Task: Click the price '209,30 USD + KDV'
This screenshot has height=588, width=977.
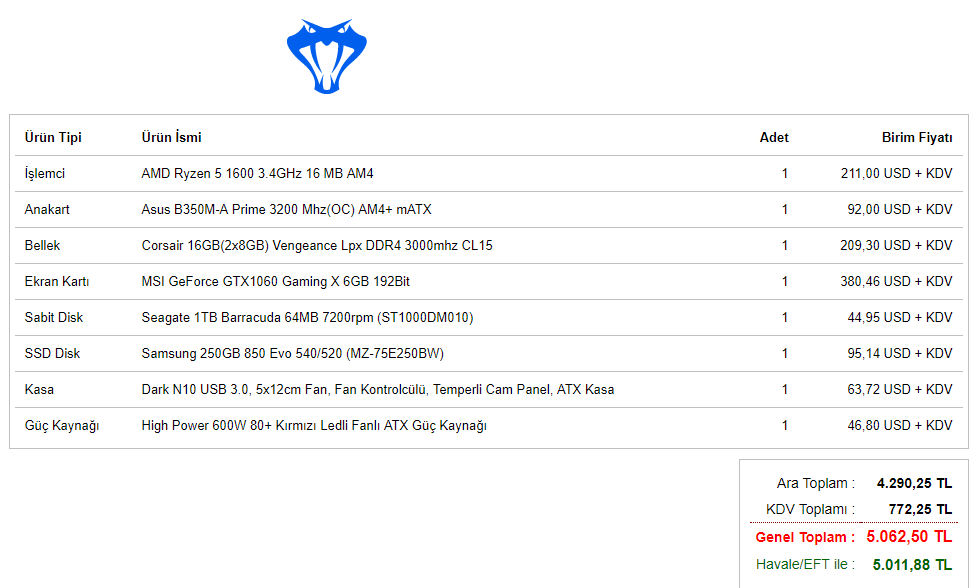Action: coord(897,245)
